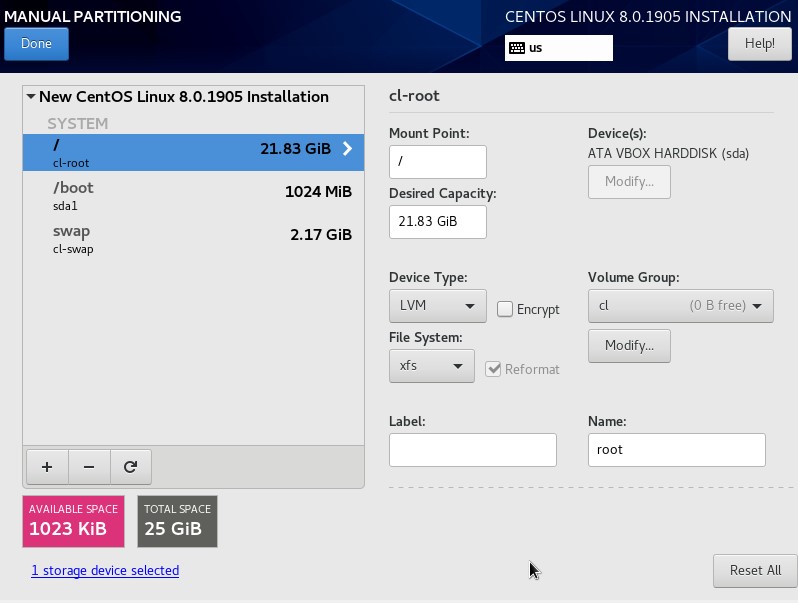
Task: Click the Label input field
Action: coord(473,450)
